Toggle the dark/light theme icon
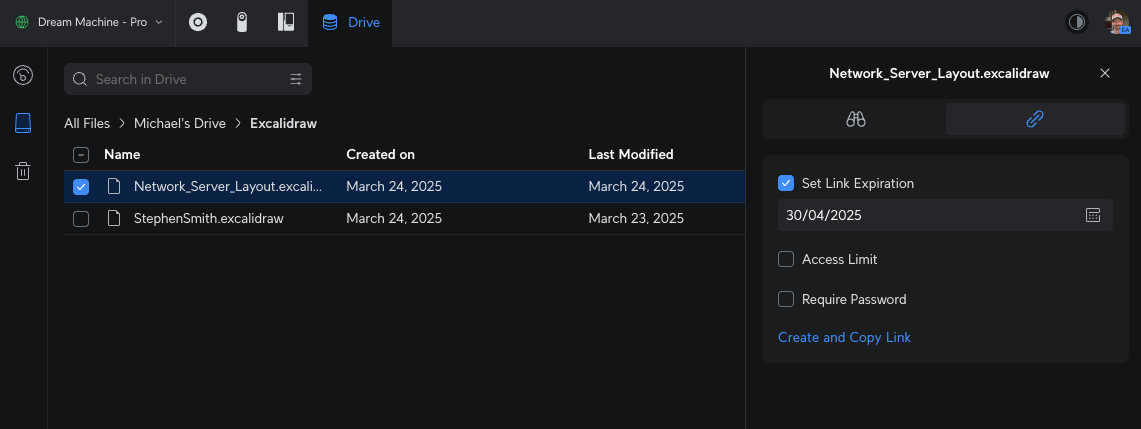 coord(1077,22)
